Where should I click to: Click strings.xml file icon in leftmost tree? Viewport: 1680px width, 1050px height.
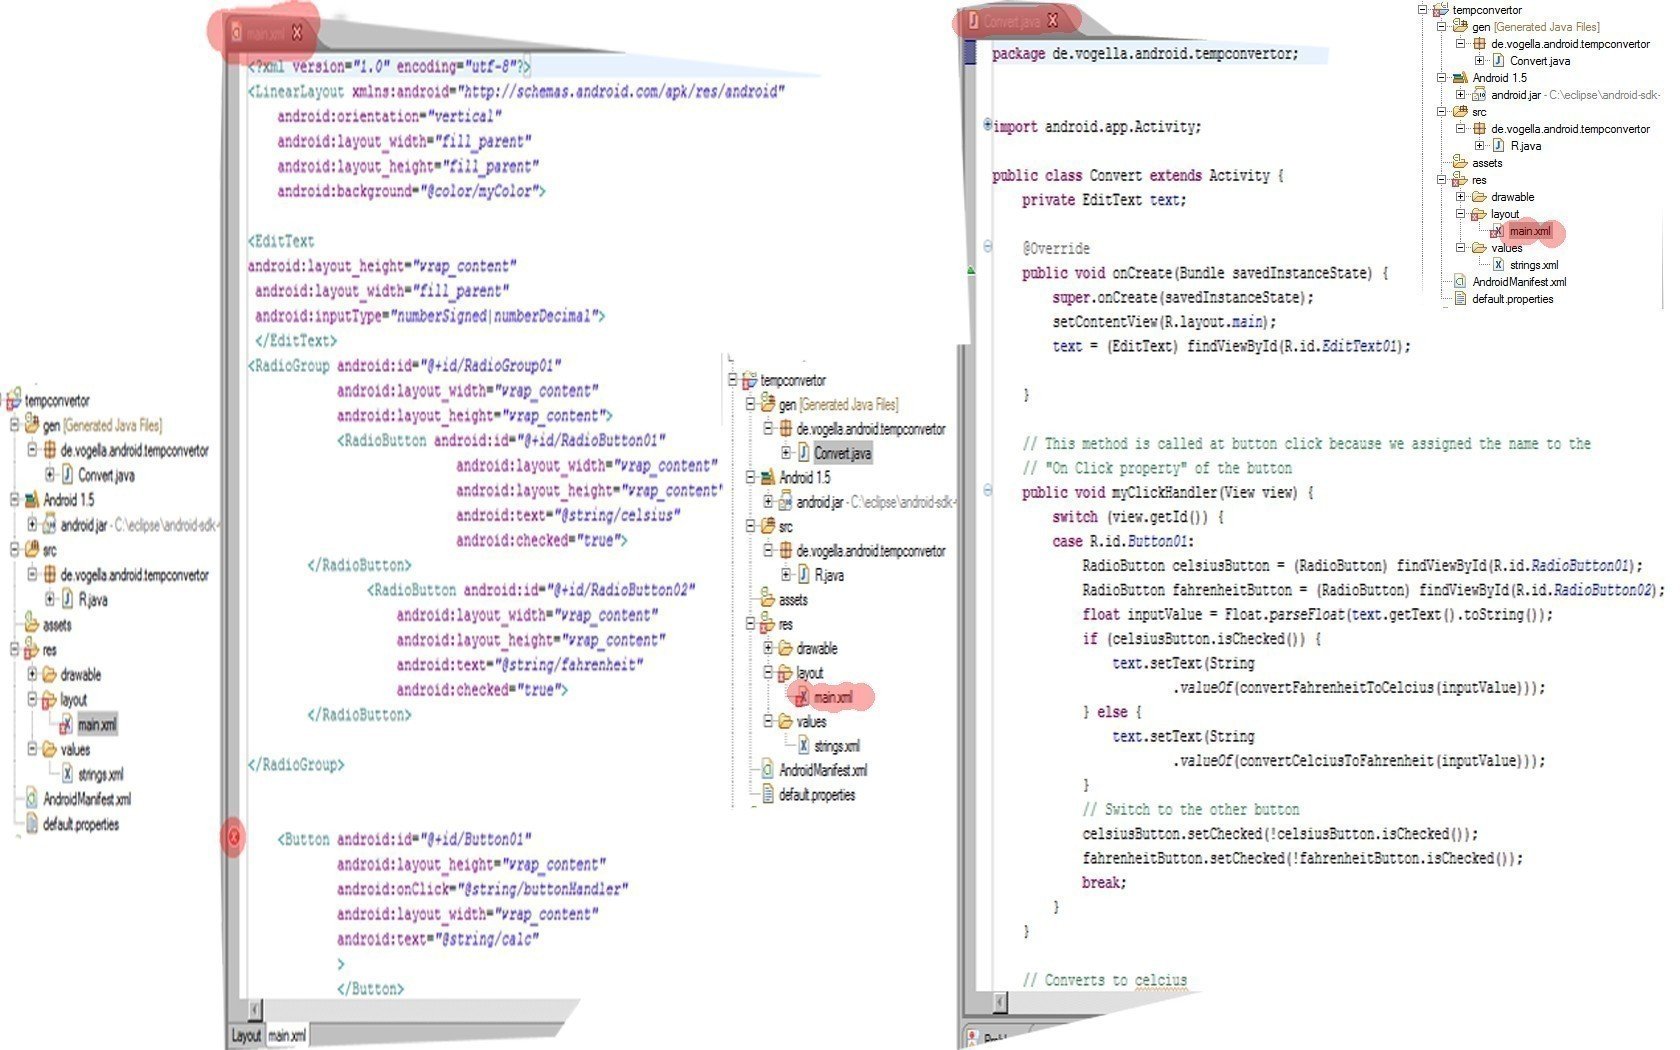click(67, 773)
